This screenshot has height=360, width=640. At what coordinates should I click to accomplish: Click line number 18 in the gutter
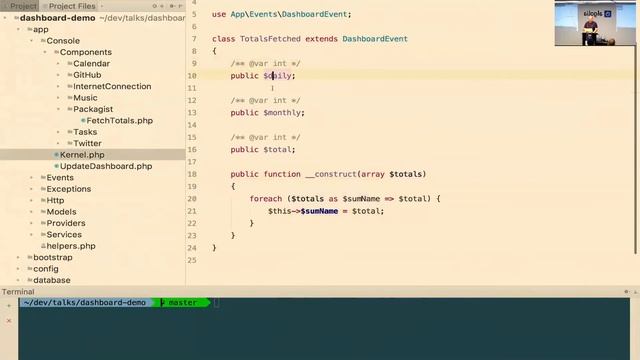tap(192, 174)
